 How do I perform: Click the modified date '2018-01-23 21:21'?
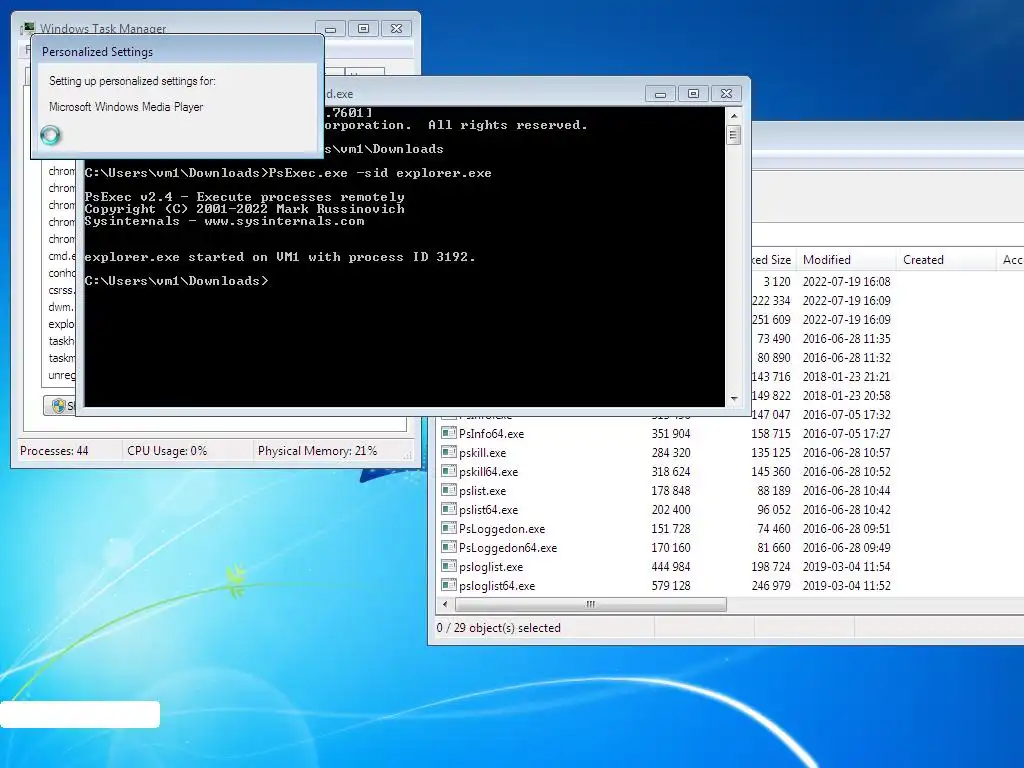846,376
